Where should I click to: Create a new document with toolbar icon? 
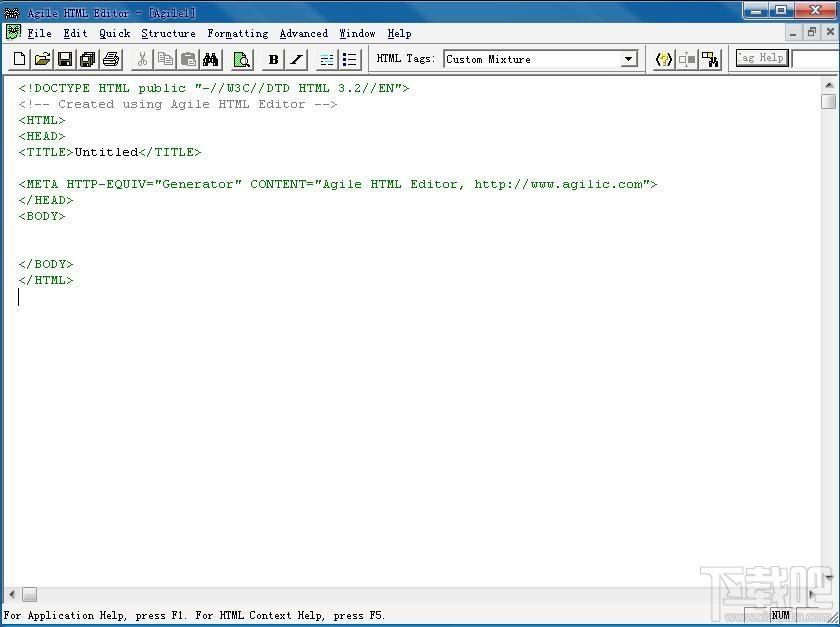tap(19, 59)
